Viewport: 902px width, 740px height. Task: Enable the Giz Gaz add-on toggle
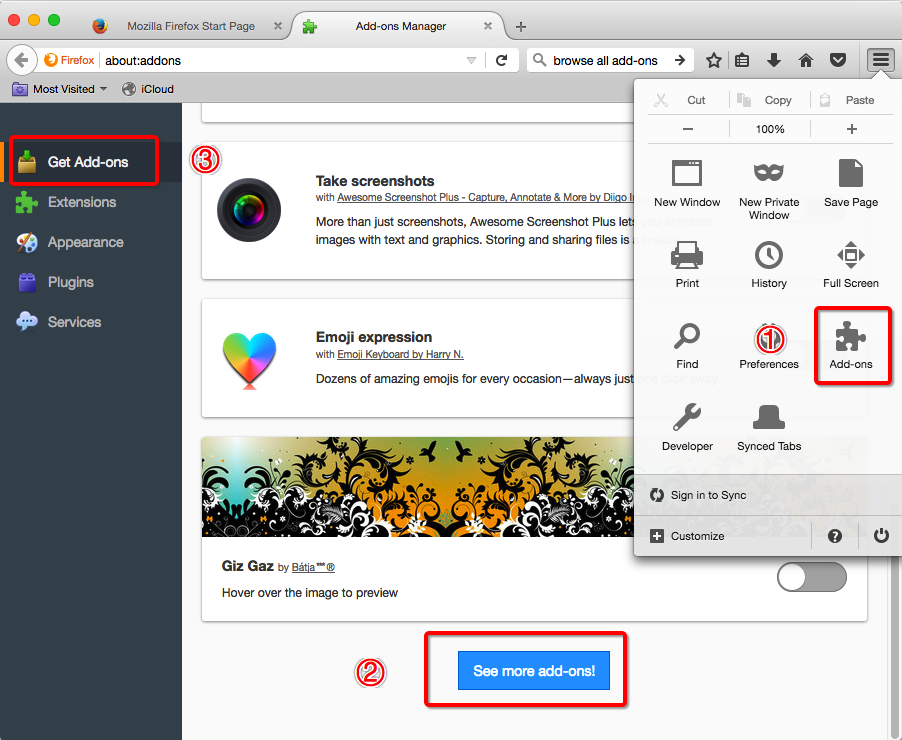(x=811, y=577)
